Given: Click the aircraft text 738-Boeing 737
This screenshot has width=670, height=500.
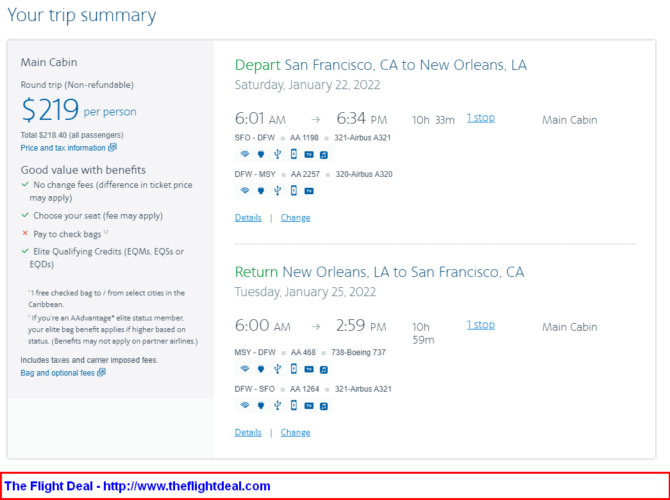Looking at the screenshot, I should 358,353.
